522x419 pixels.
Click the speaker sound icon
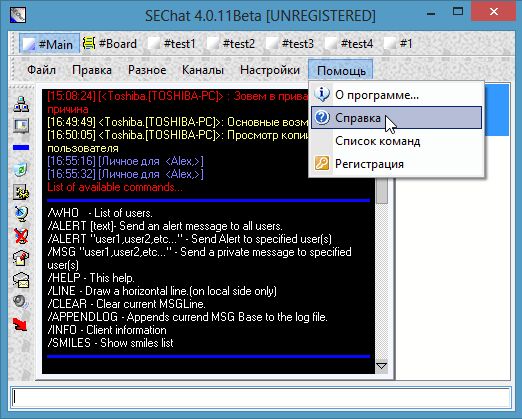click(21, 302)
